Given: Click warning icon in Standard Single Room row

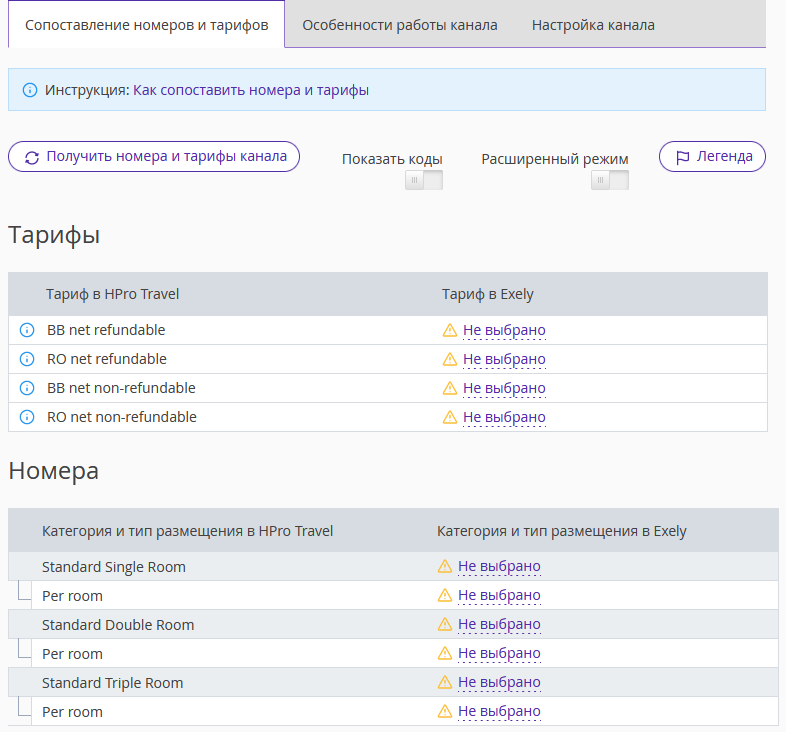Looking at the screenshot, I should pos(445,566).
